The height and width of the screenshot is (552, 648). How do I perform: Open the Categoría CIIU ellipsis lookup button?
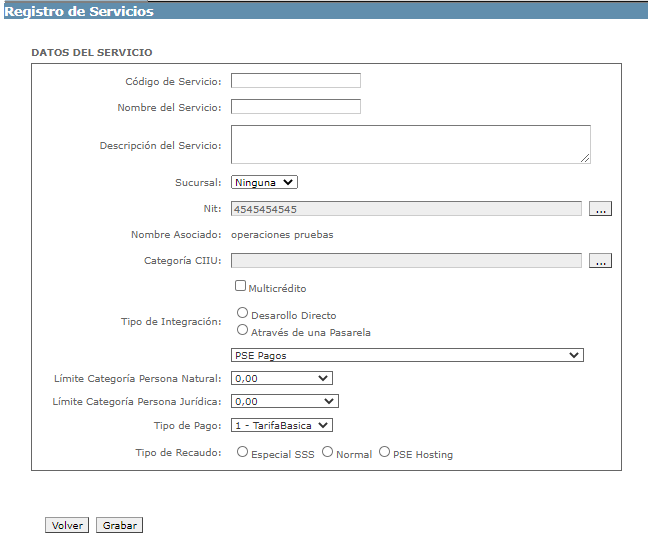click(x=600, y=261)
